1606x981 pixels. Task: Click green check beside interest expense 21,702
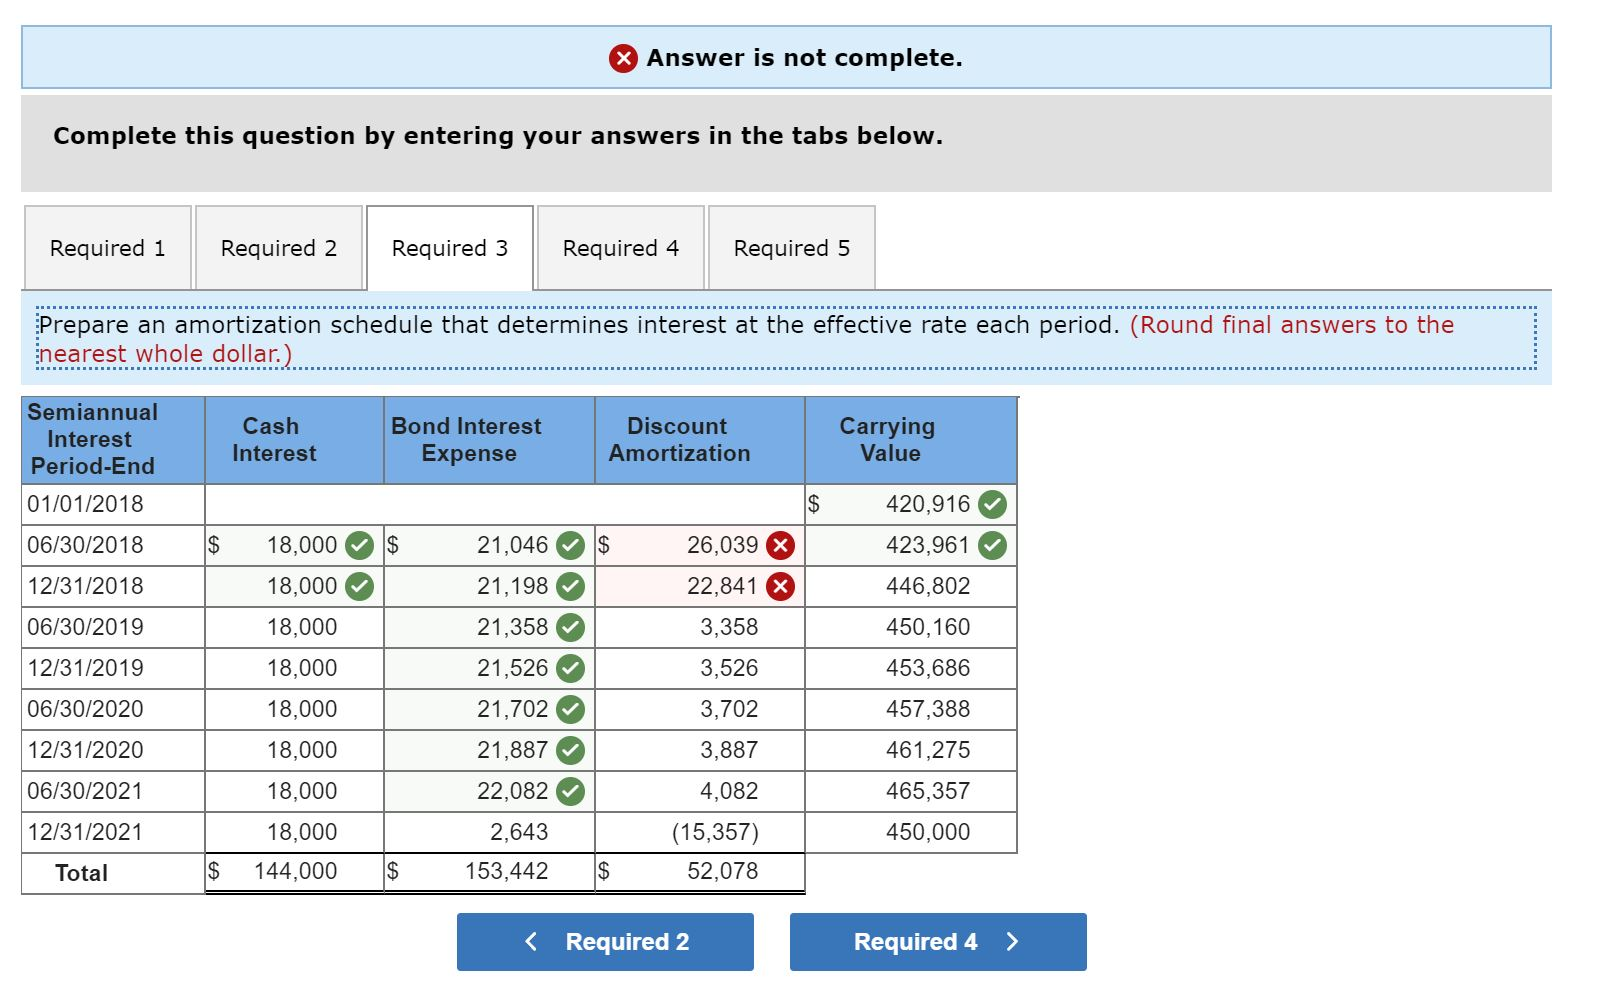(x=570, y=709)
